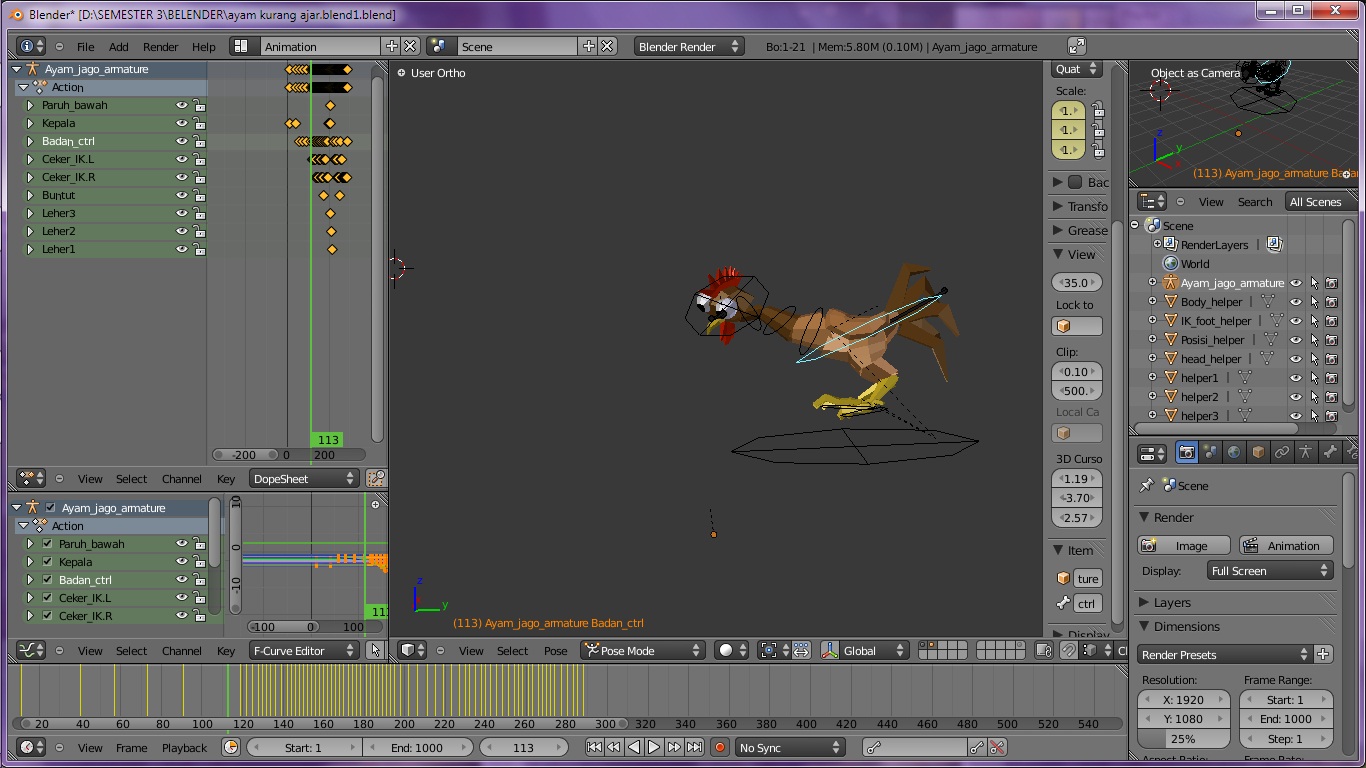Click the Animation render button
Screen dimensions: 1366x768
point(1285,546)
